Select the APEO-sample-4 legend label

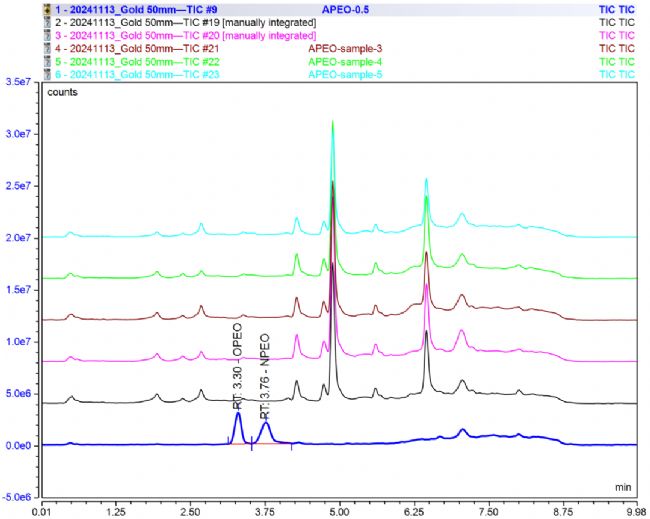point(345,61)
